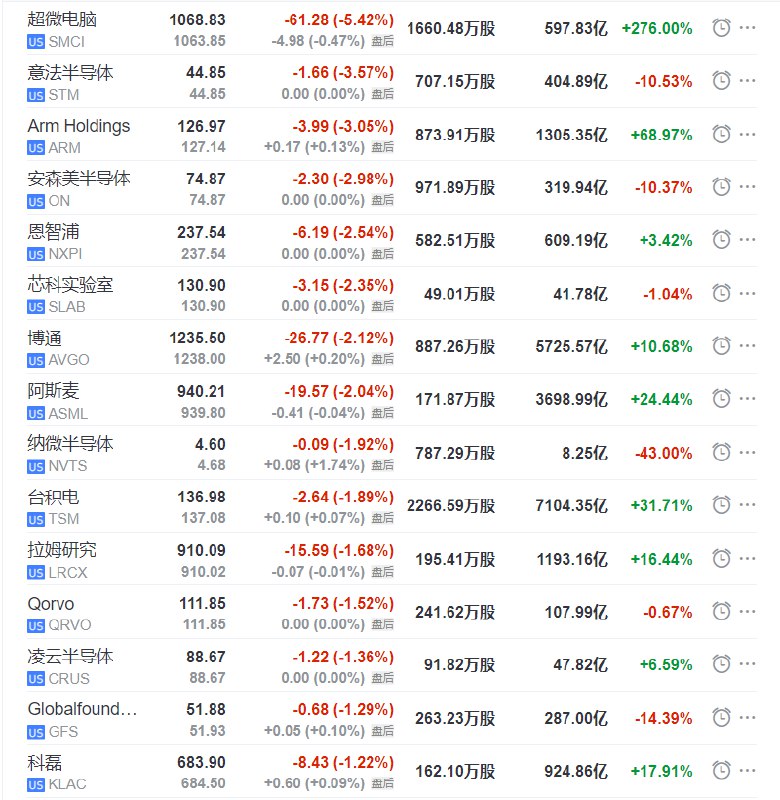
Task: Click the yearly change +68.97%
Action: click(x=662, y=135)
